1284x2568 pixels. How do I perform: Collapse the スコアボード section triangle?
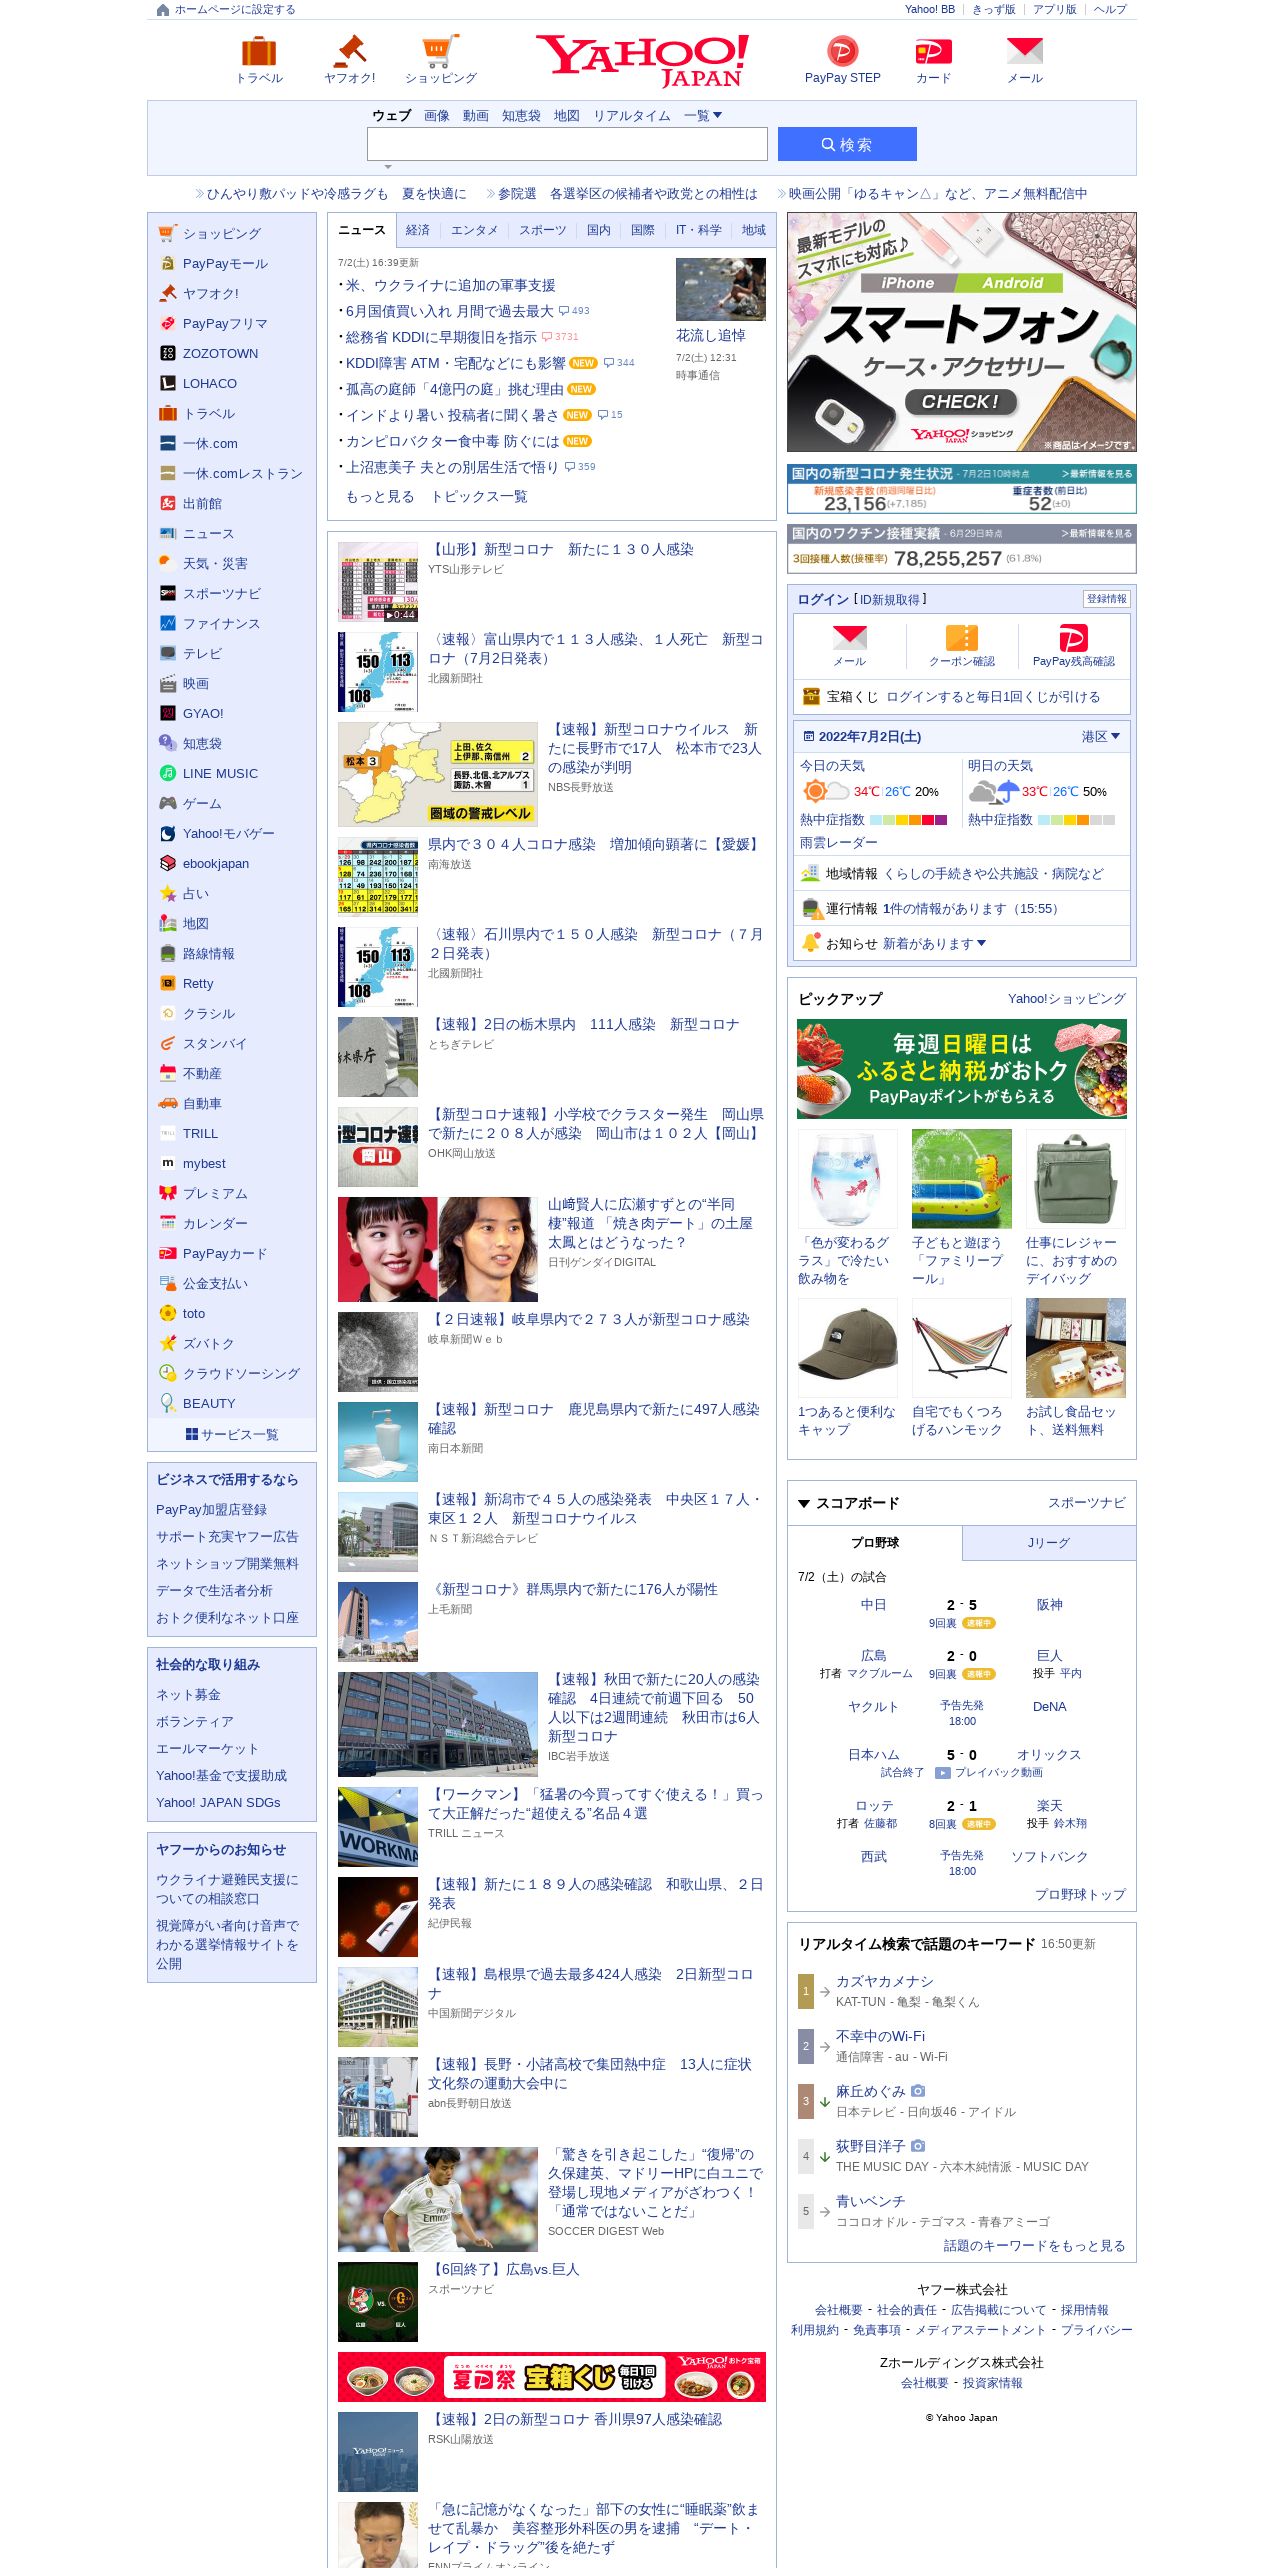coord(804,1503)
